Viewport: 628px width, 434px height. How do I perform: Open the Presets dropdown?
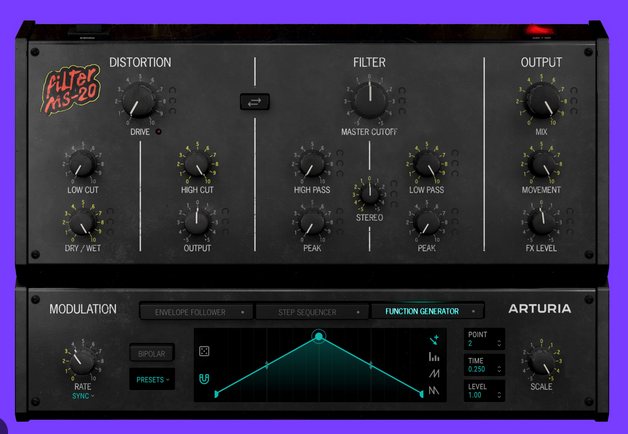152,379
